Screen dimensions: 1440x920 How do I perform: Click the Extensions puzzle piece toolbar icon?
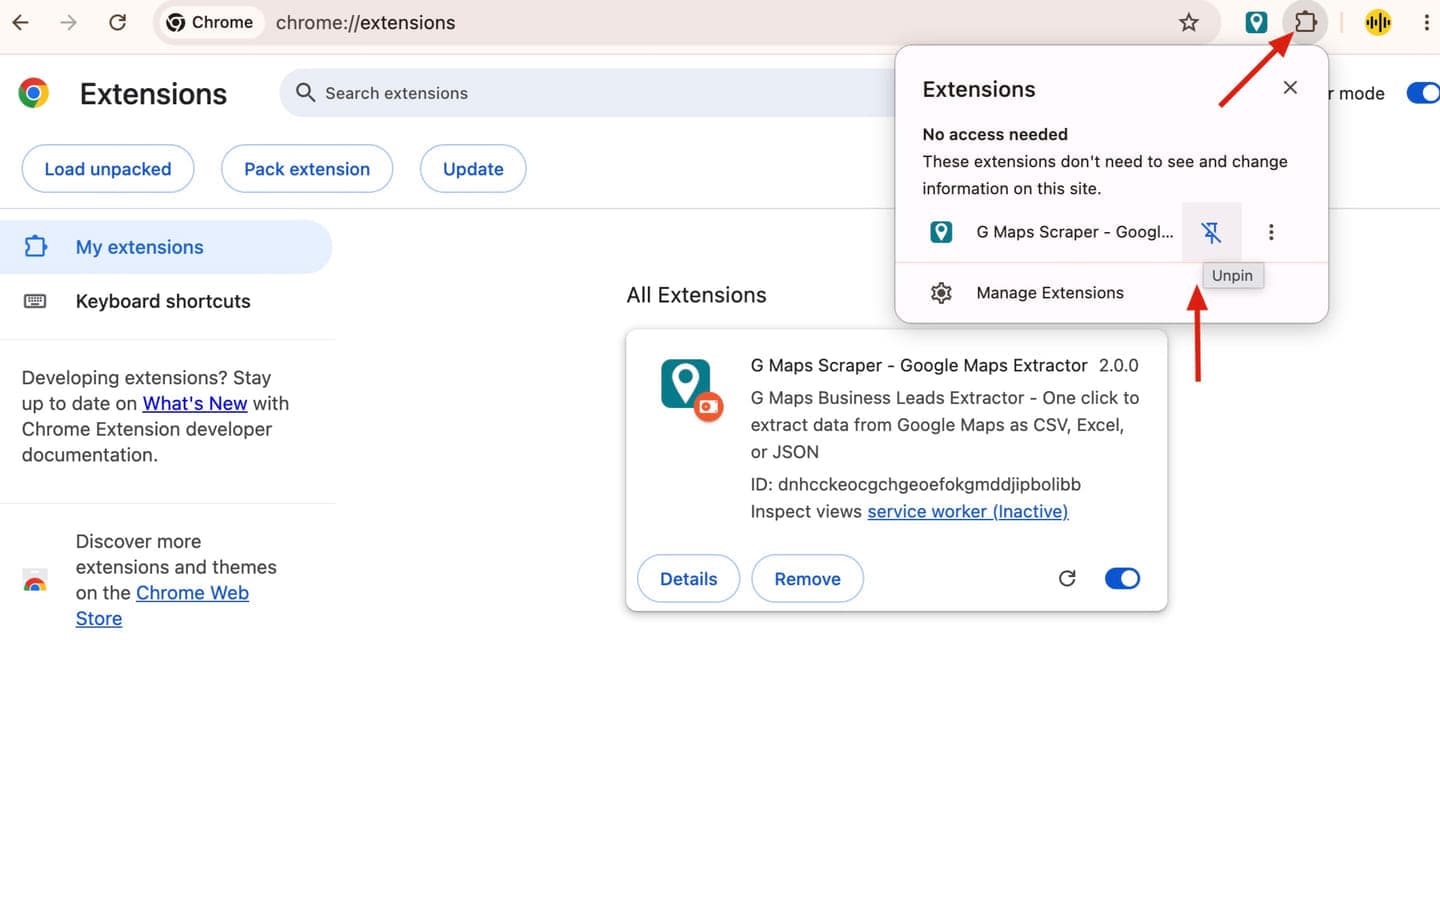[1305, 22]
